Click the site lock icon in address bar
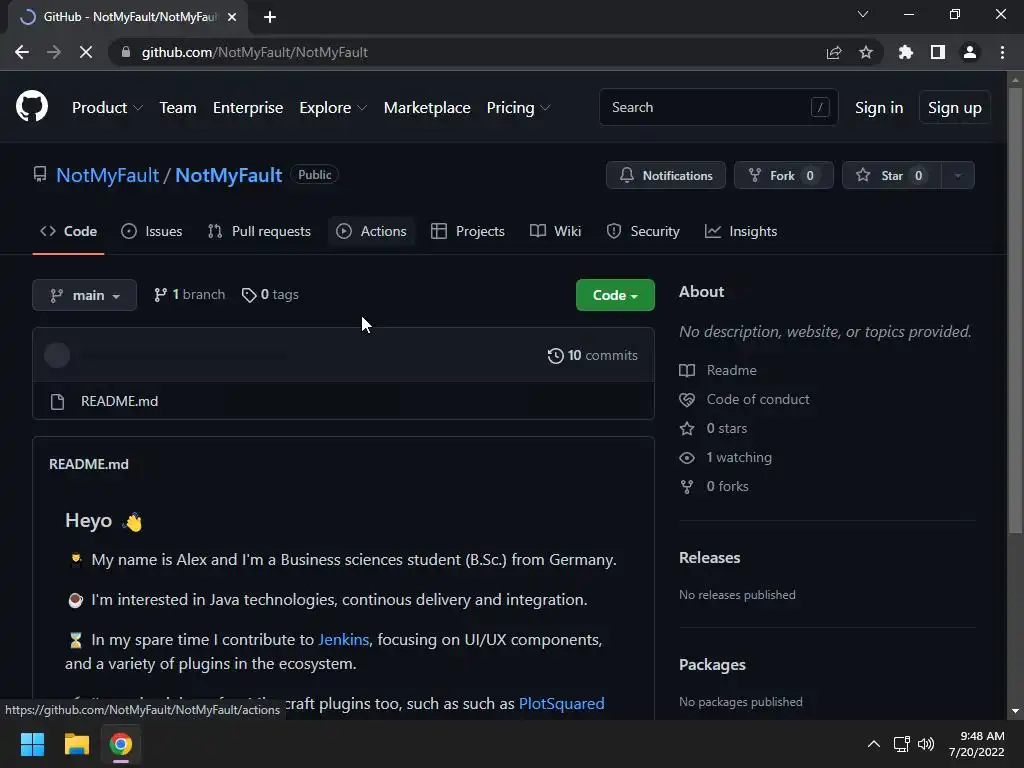This screenshot has height=768, width=1024. 126,52
